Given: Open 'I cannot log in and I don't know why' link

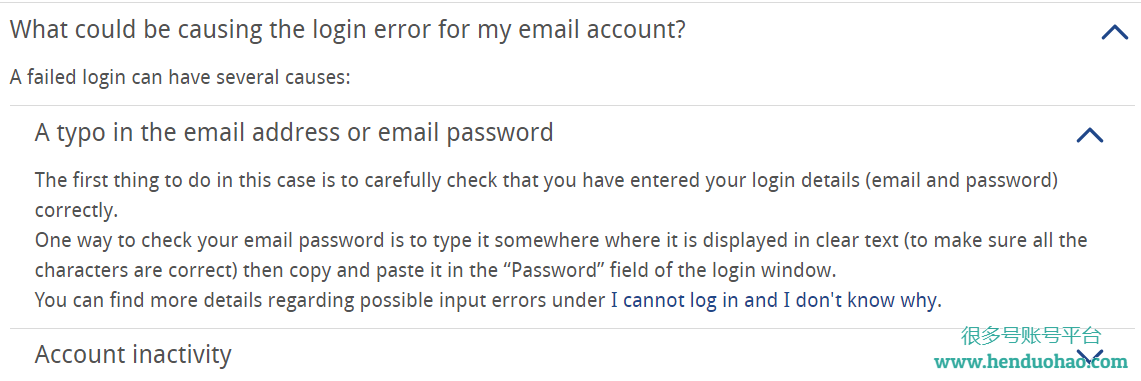Looking at the screenshot, I should click(774, 300).
